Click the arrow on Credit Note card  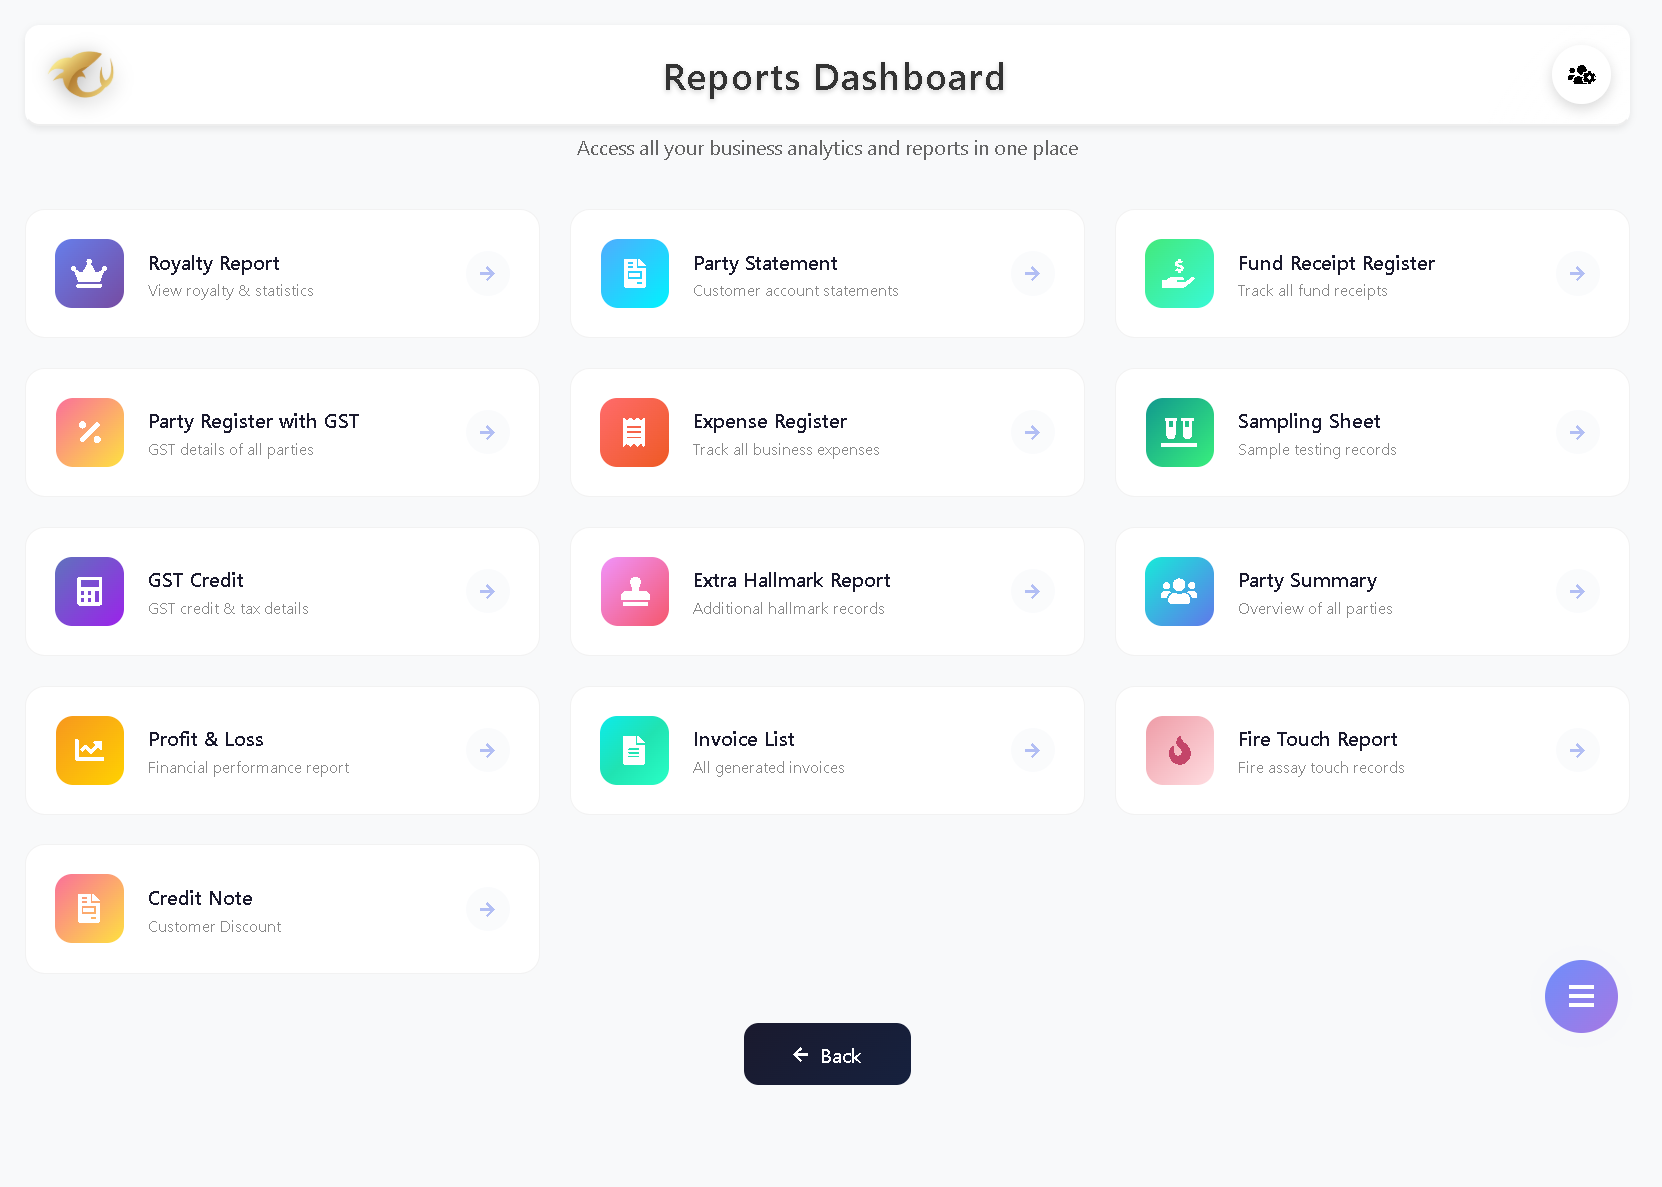click(487, 909)
